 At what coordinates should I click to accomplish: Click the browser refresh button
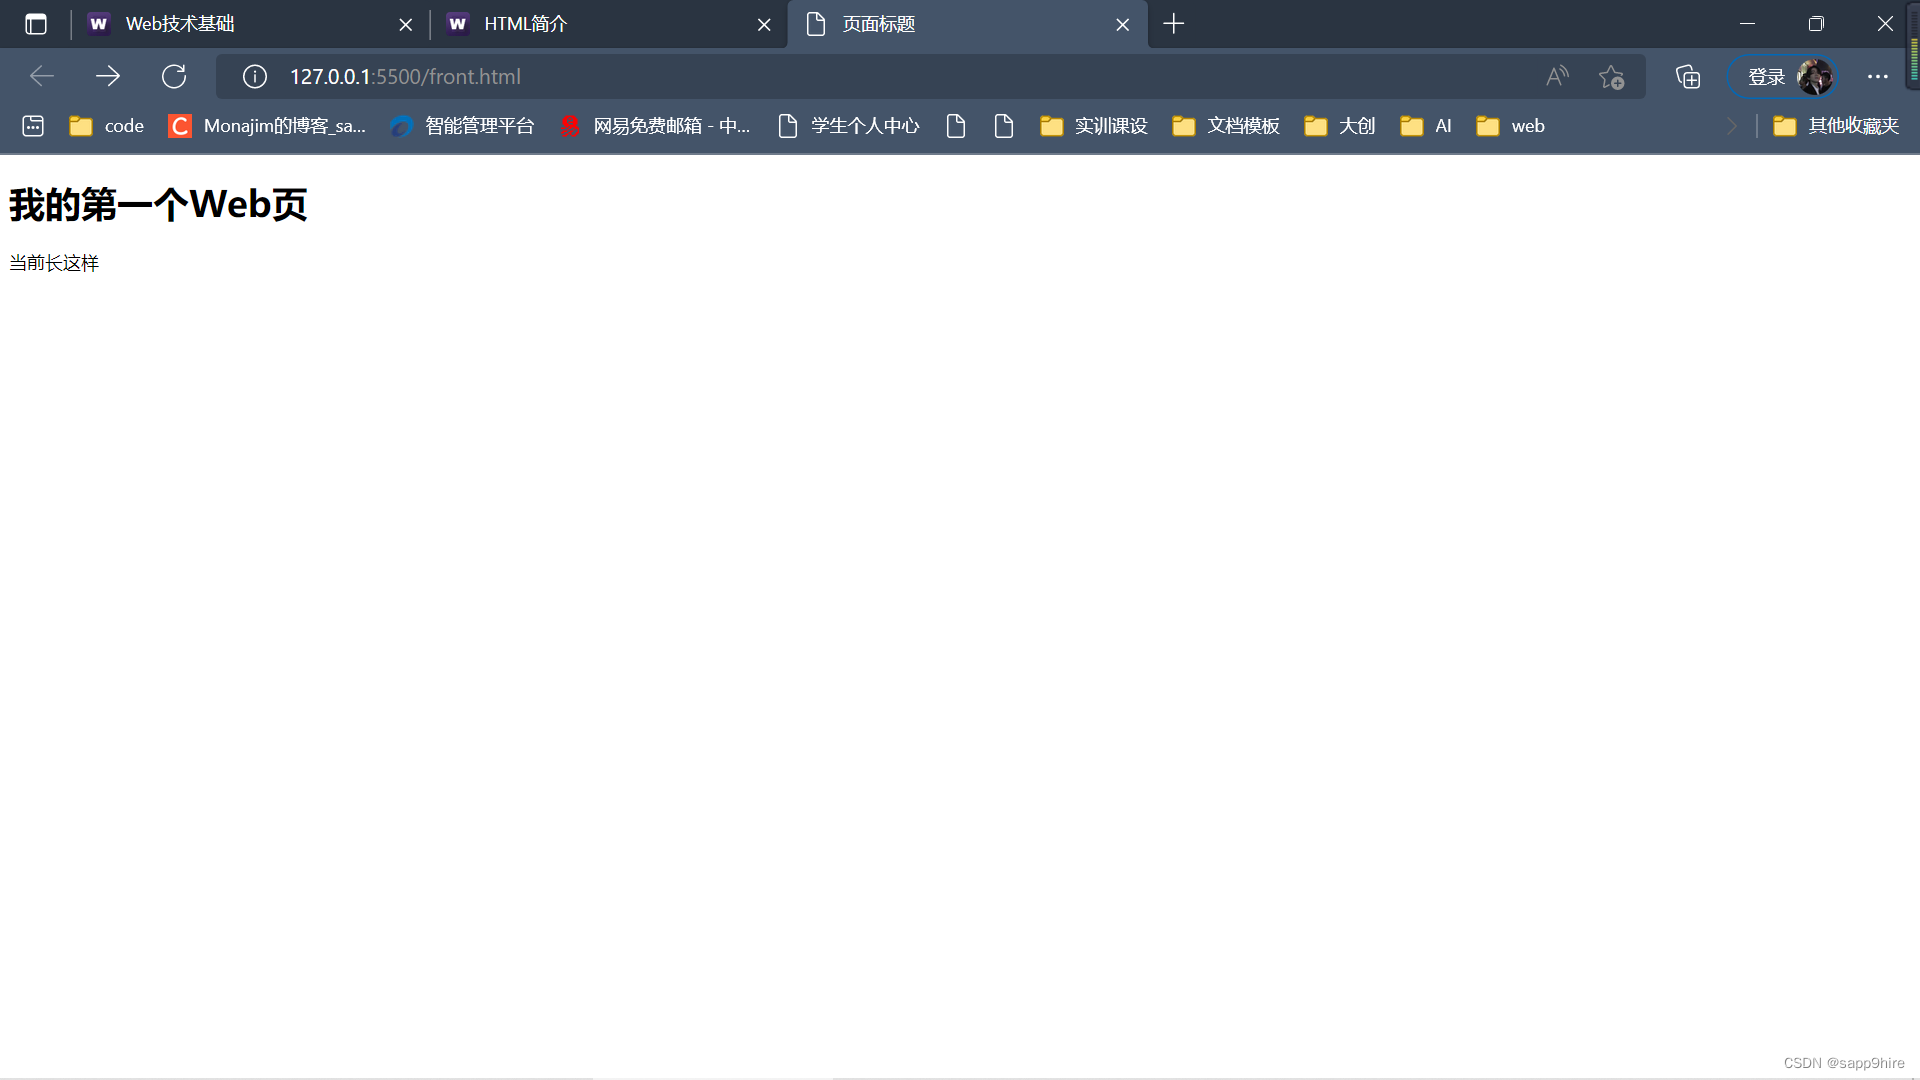point(174,76)
